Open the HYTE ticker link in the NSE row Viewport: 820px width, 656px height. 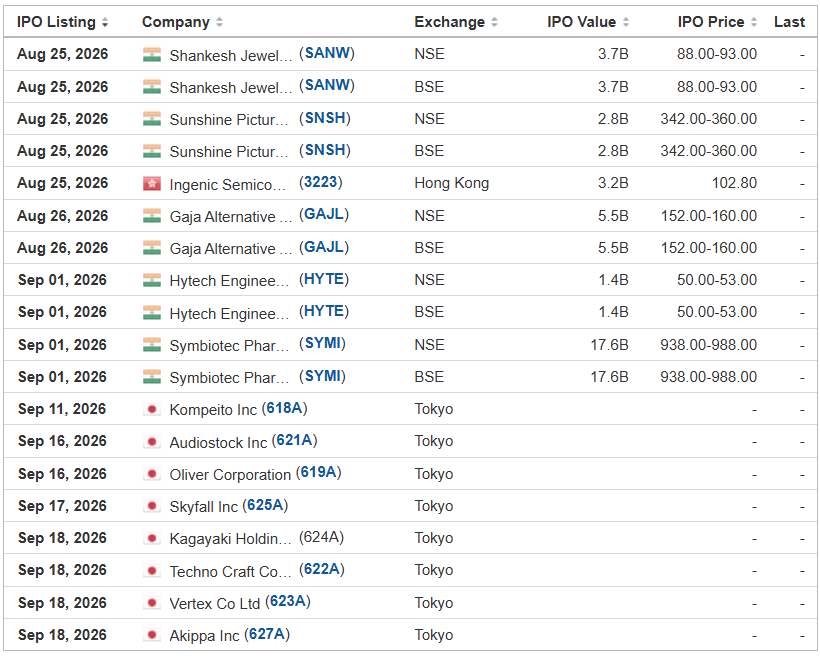coord(324,279)
